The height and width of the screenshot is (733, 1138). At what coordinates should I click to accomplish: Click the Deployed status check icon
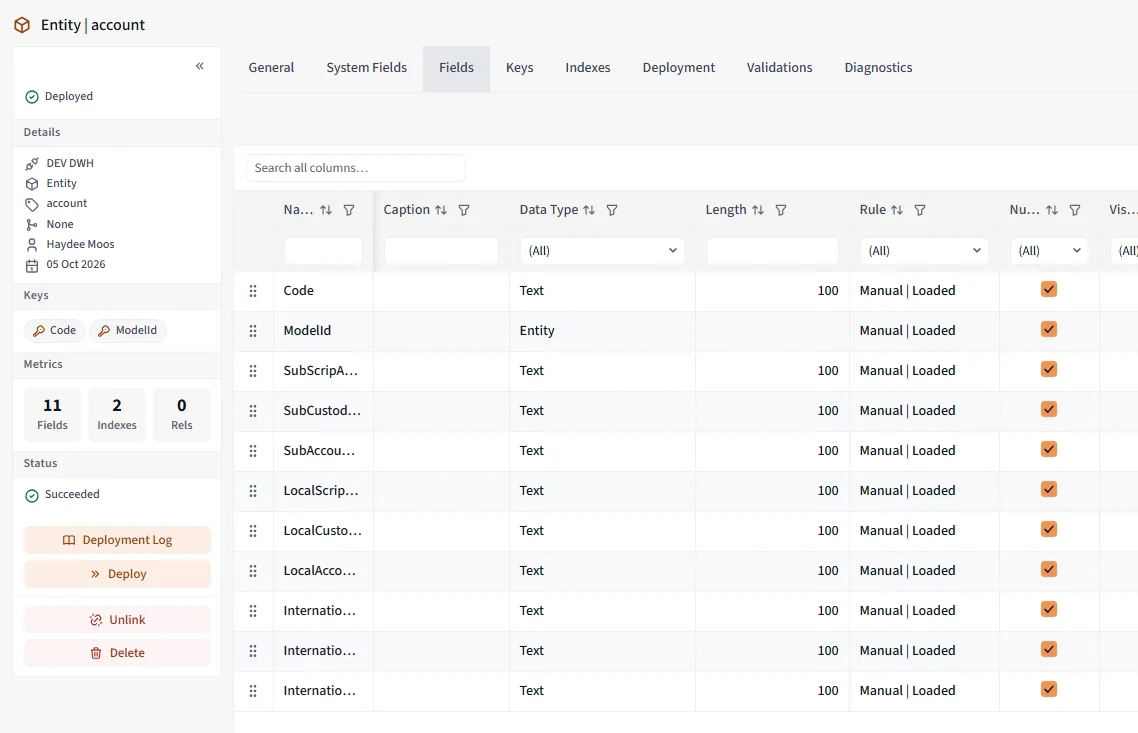[x=32, y=97]
